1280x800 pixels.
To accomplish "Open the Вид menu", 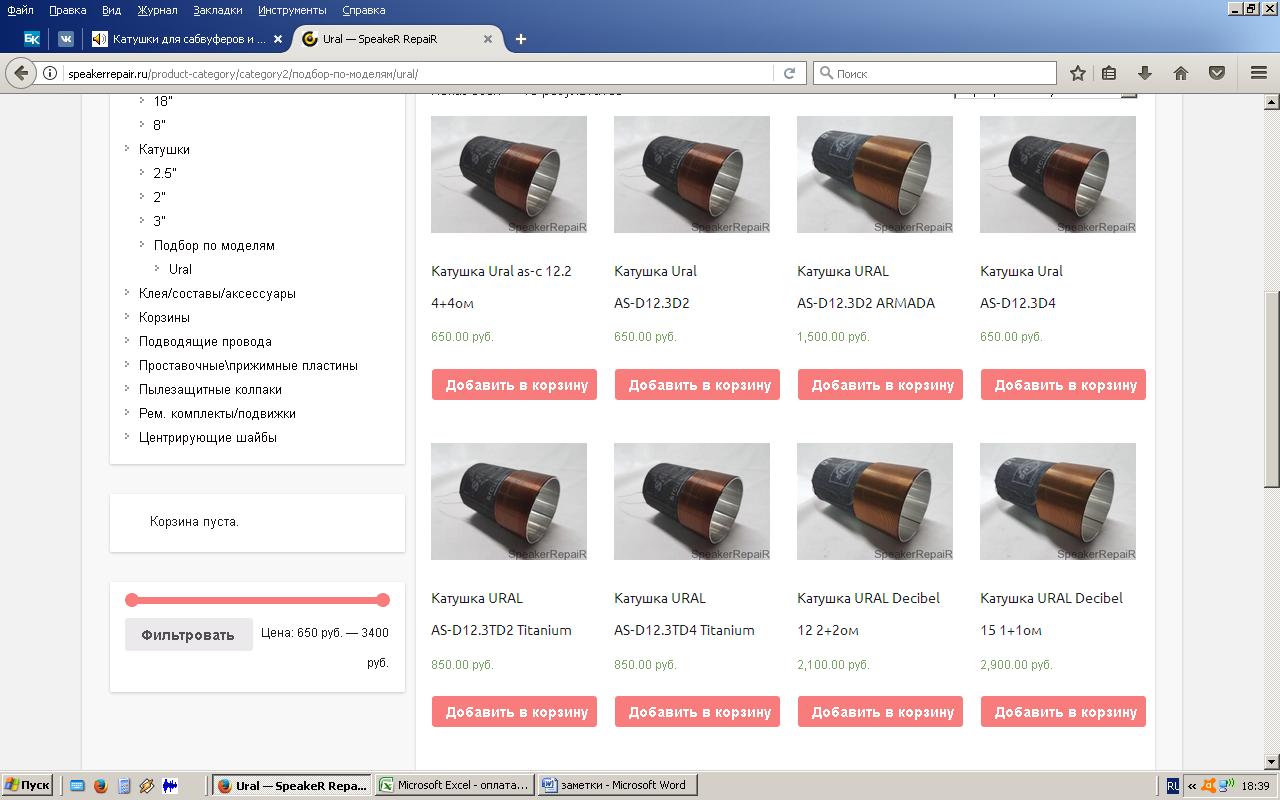I will (x=111, y=10).
